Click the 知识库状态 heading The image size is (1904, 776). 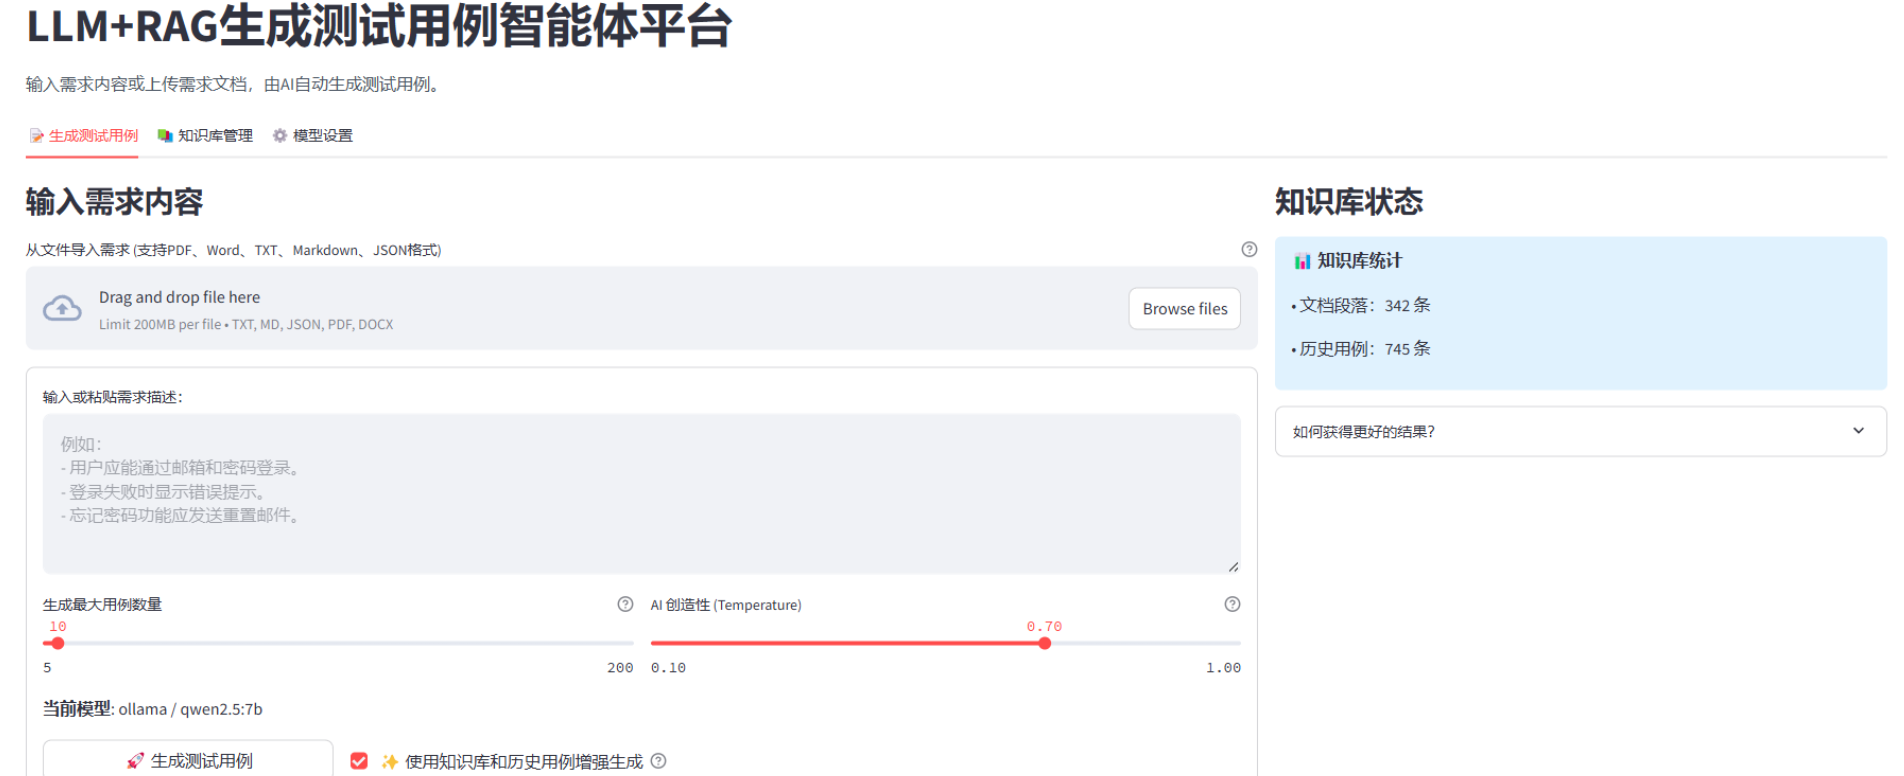[1349, 202]
